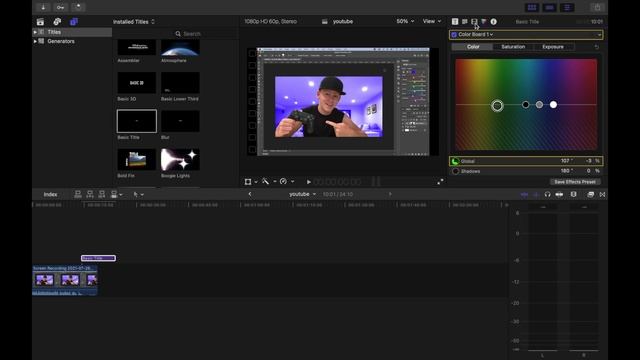Toggle the inspector panel visibility
The image size is (640, 360).
(x=567, y=7)
